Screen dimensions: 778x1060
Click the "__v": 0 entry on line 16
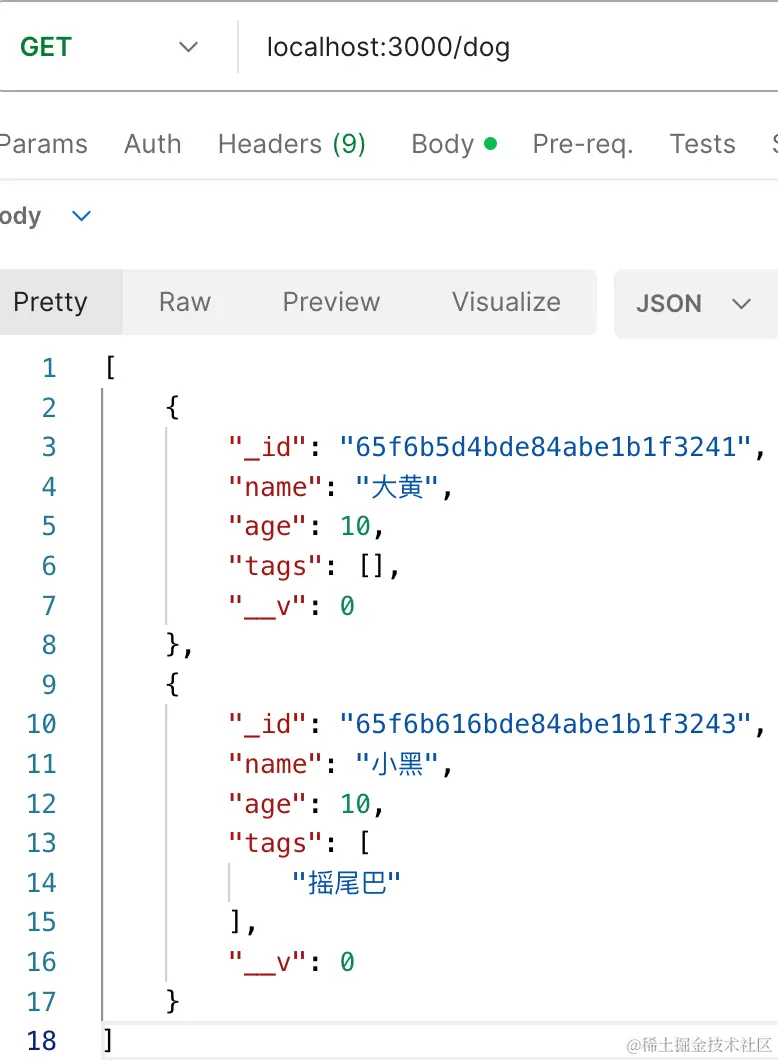pos(291,962)
